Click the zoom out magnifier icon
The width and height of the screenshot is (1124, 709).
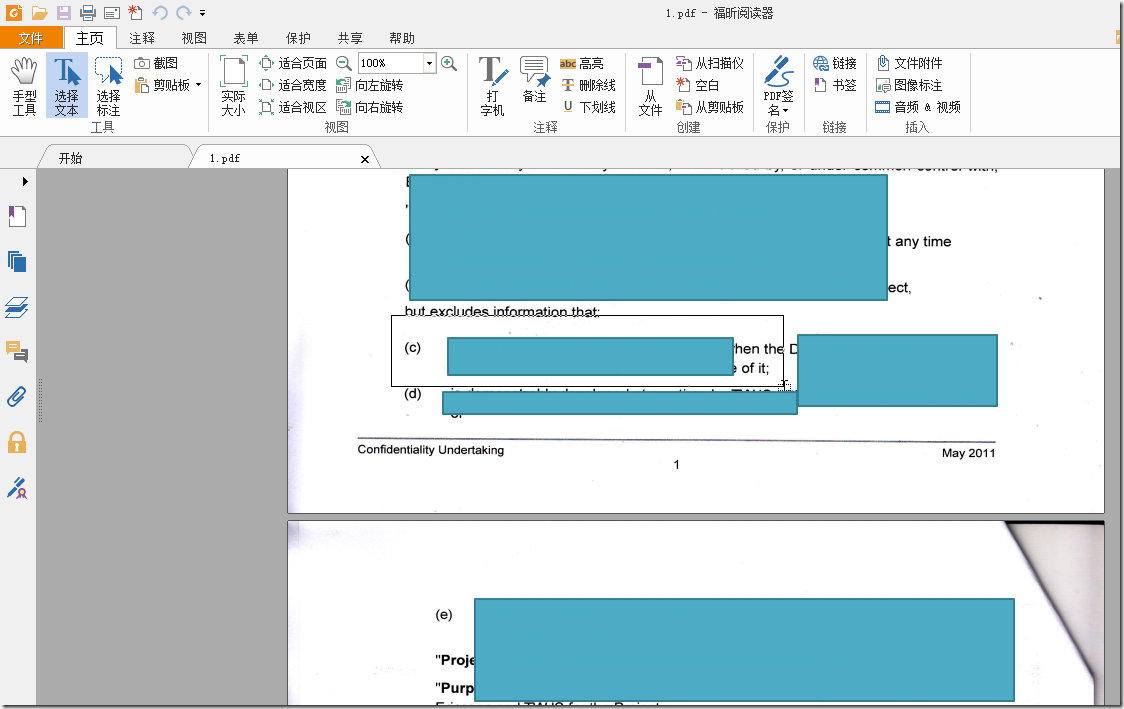tap(344, 63)
